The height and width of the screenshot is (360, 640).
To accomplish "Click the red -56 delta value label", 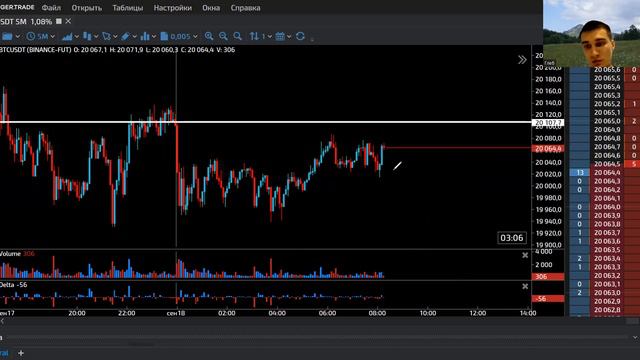I will tap(548, 299).
